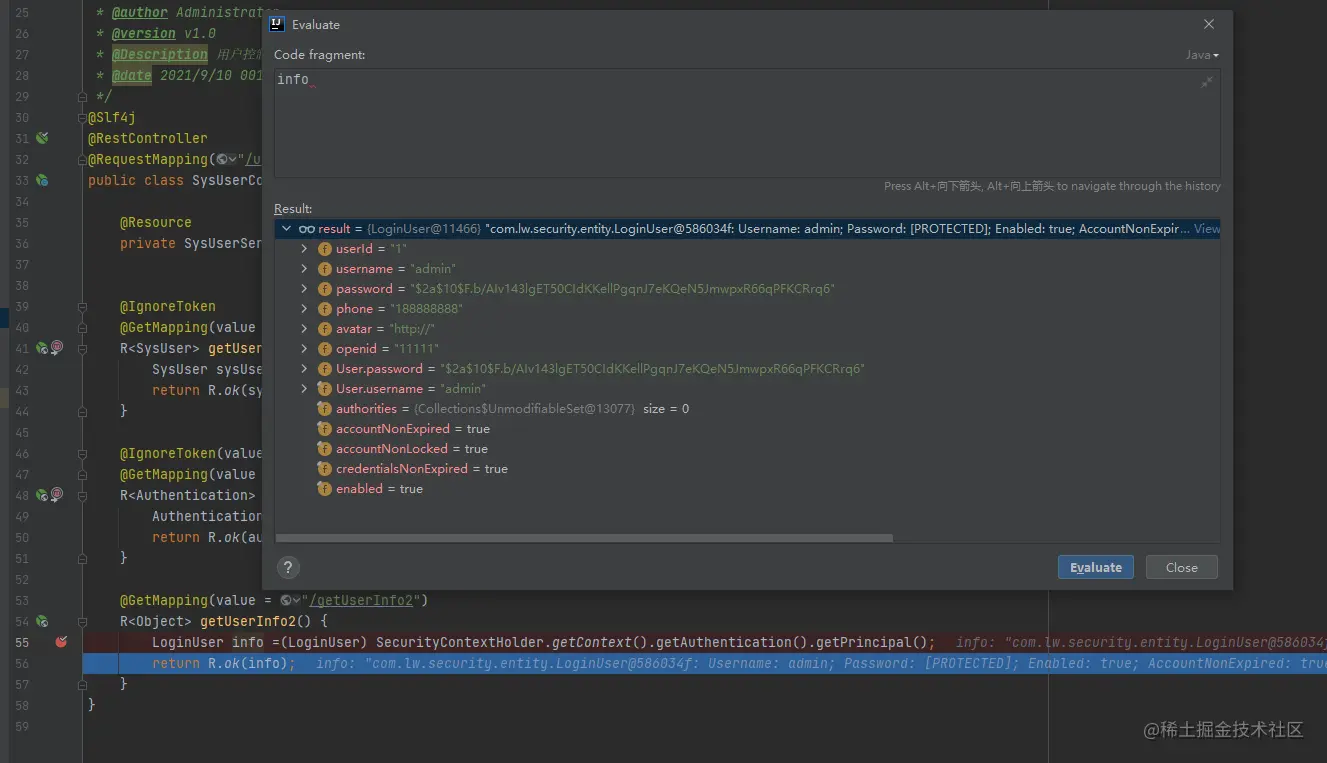Click the expand editor icon in Code fragment

click(1207, 82)
